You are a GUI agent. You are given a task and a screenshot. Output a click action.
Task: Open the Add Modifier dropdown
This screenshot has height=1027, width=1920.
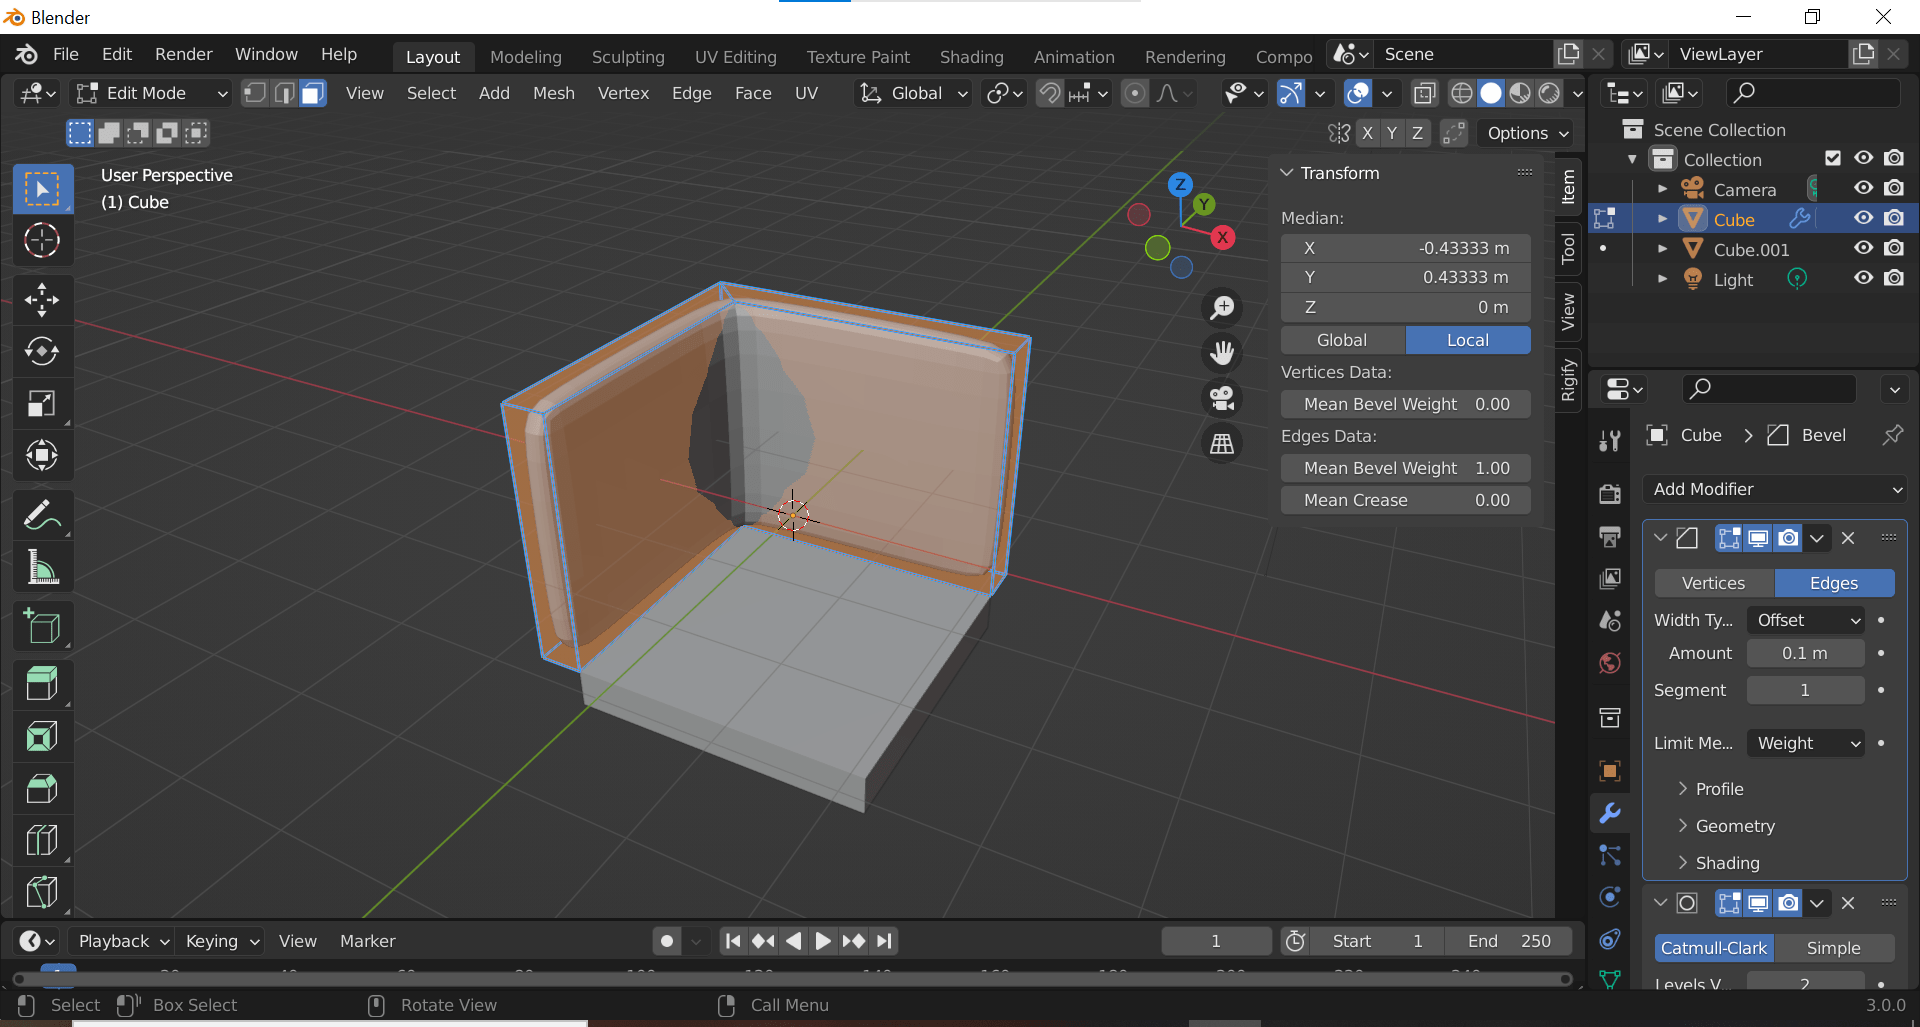pyautogui.click(x=1775, y=489)
